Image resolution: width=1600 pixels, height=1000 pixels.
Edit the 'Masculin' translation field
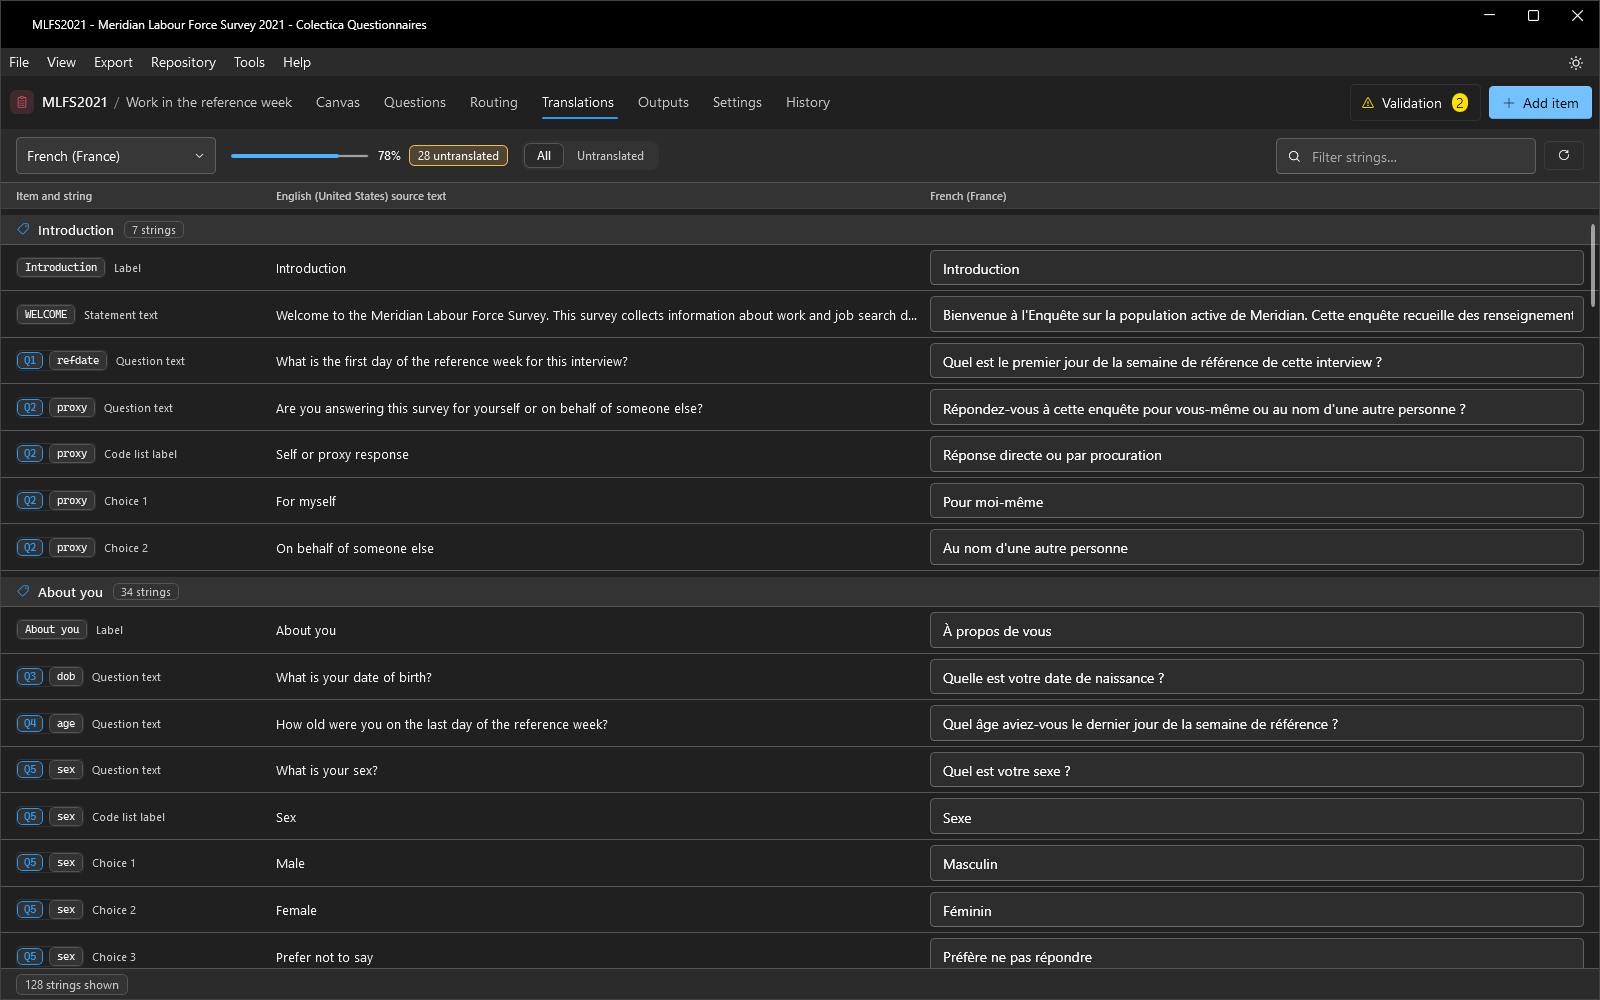click(x=1257, y=863)
